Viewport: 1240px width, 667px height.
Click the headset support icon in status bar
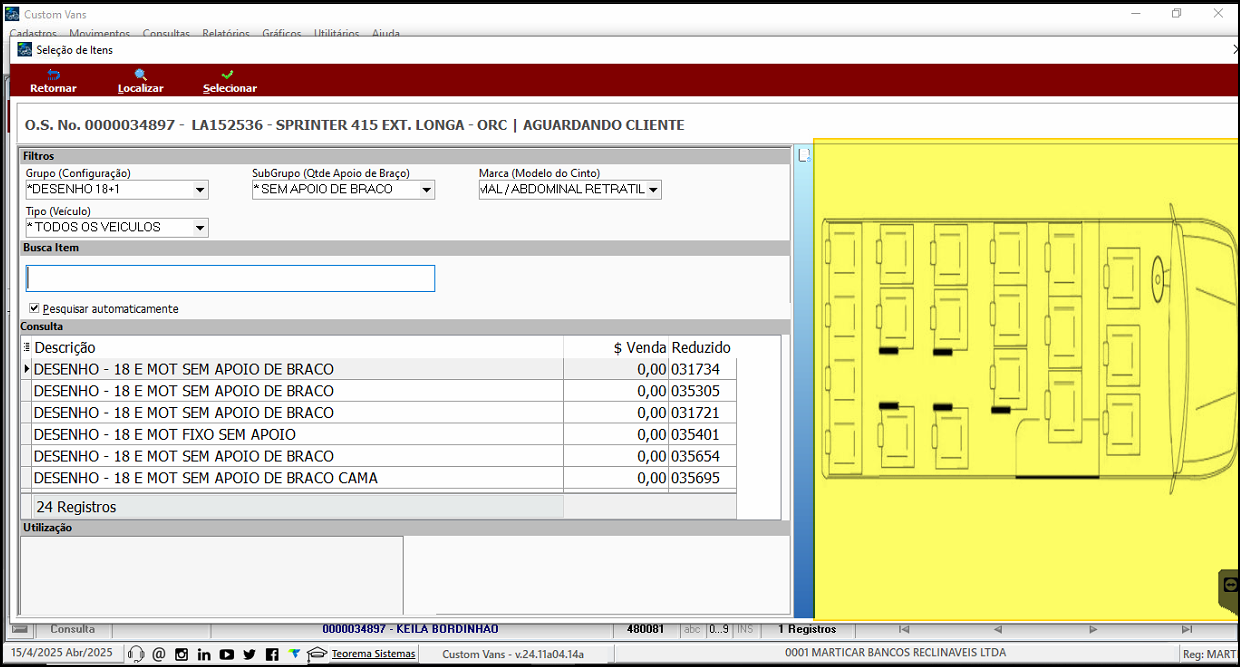tap(136, 654)
